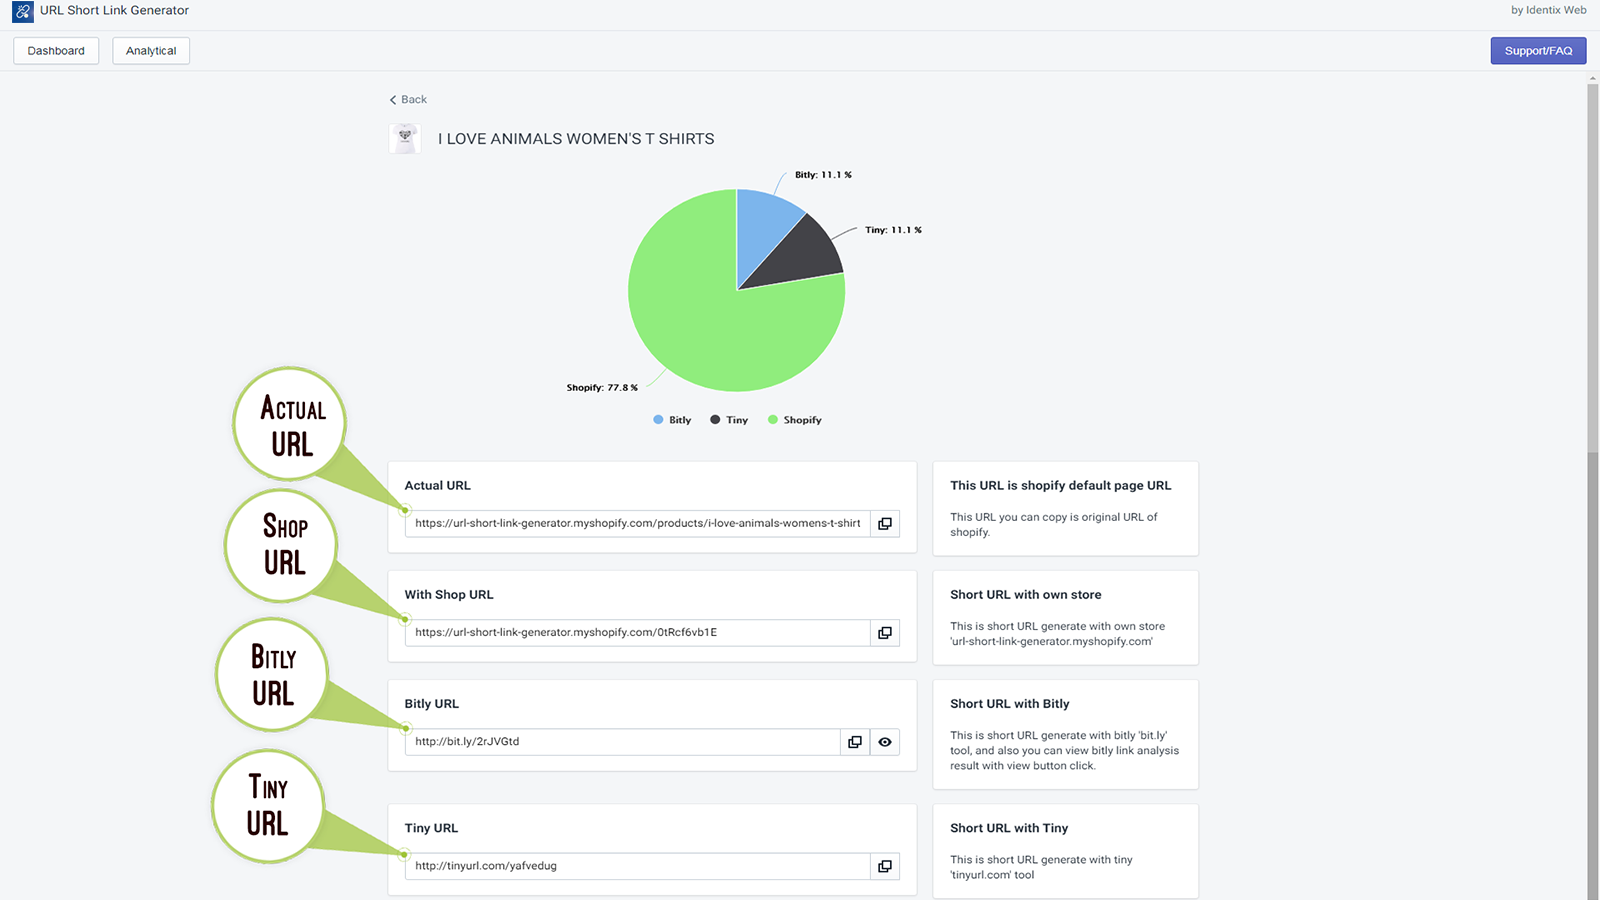Screen dimensions: 1600x900
Task: Click the back chevron icon beside Back
Action: pyautogui.click(x=392, y=99)
